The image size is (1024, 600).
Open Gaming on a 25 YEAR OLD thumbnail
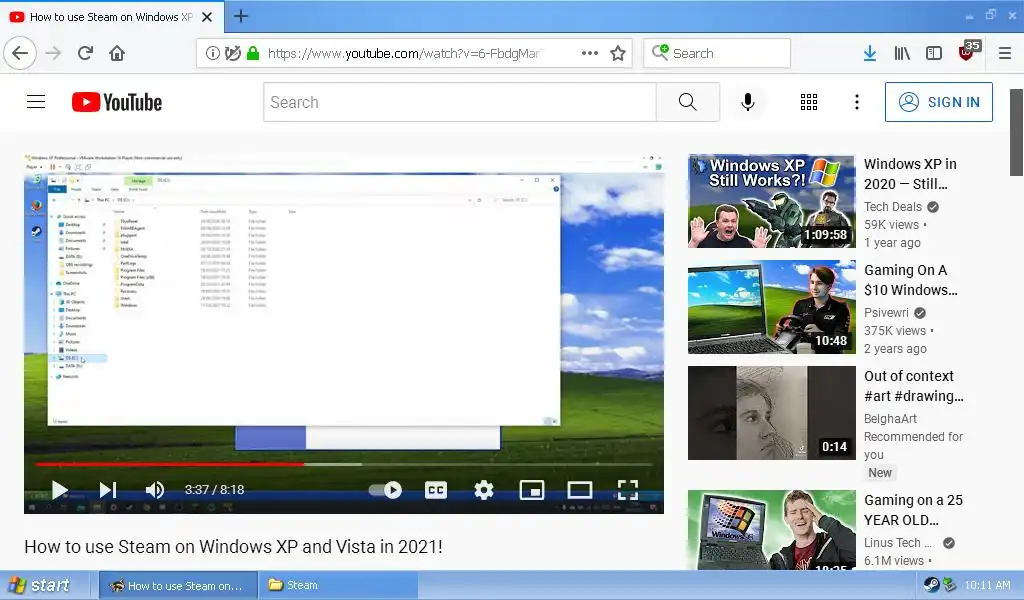click(x=772, y=529)
